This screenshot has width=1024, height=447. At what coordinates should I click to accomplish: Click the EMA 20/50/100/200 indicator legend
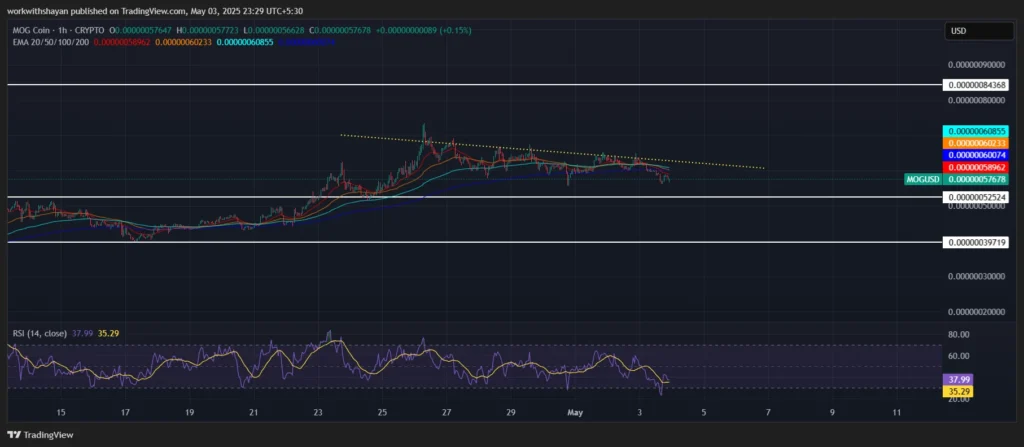pyautogui.click(x=51, y=42)
